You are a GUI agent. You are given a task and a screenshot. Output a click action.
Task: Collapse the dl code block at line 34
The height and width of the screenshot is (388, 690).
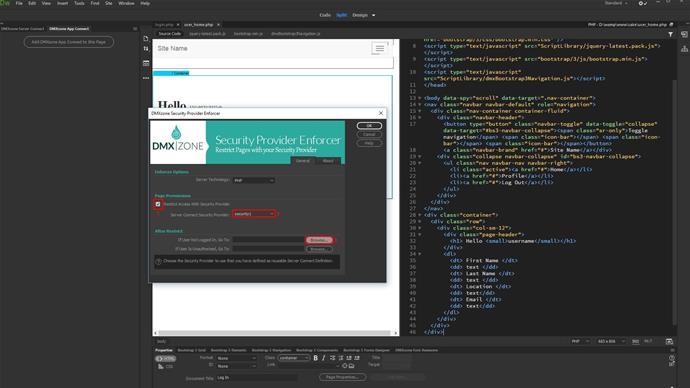tap(419, 254)
